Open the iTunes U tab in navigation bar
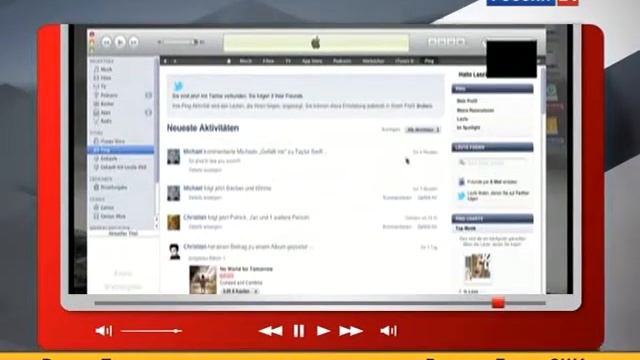The image size is (640, 360). [404, 61]
